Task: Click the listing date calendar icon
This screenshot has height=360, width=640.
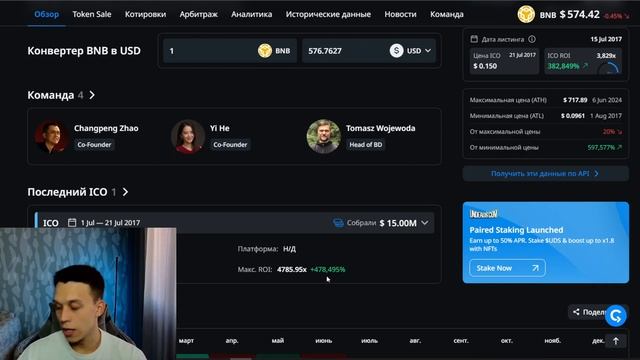Action: [x=474, y=39]
